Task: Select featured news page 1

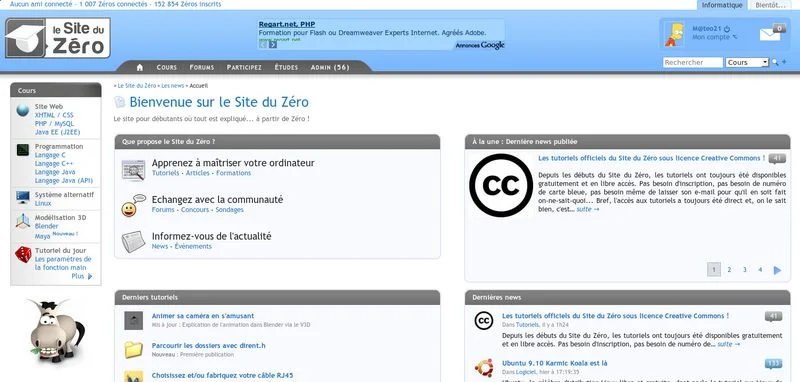Action: [714, 270]
